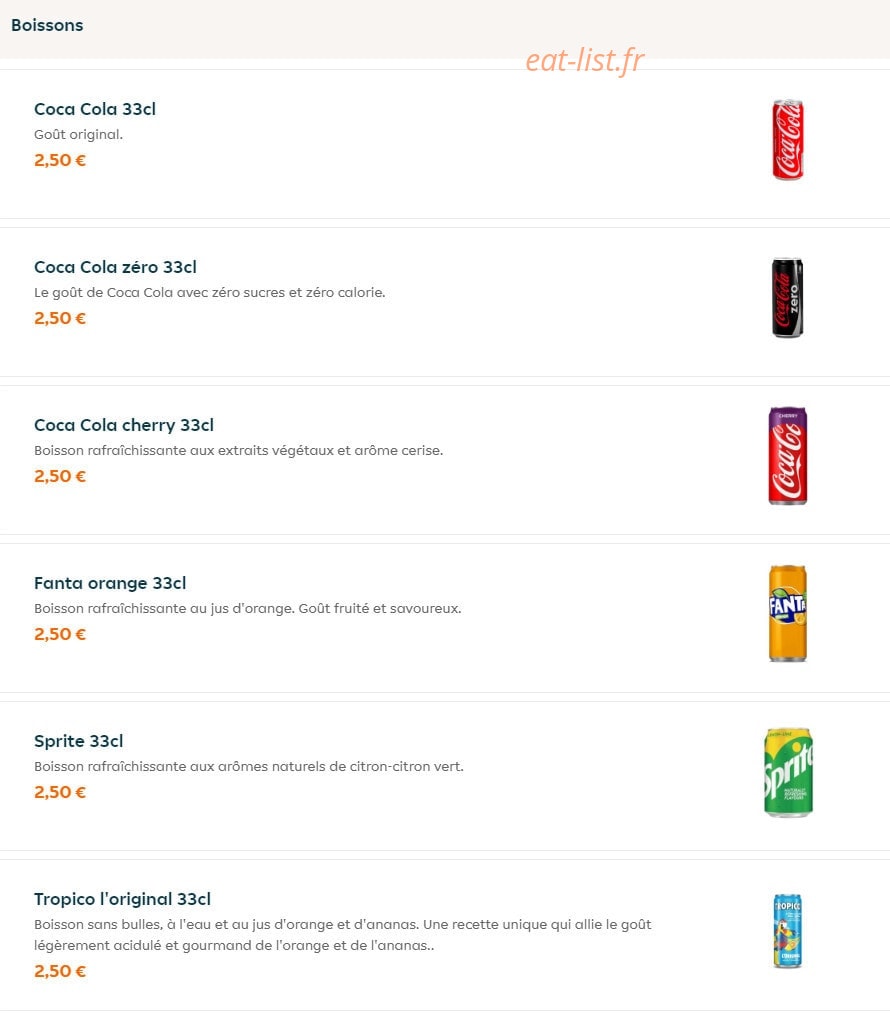This screenshot has height=1015, width=890.
Task: Click the Boissons section header
Action: 47,25
